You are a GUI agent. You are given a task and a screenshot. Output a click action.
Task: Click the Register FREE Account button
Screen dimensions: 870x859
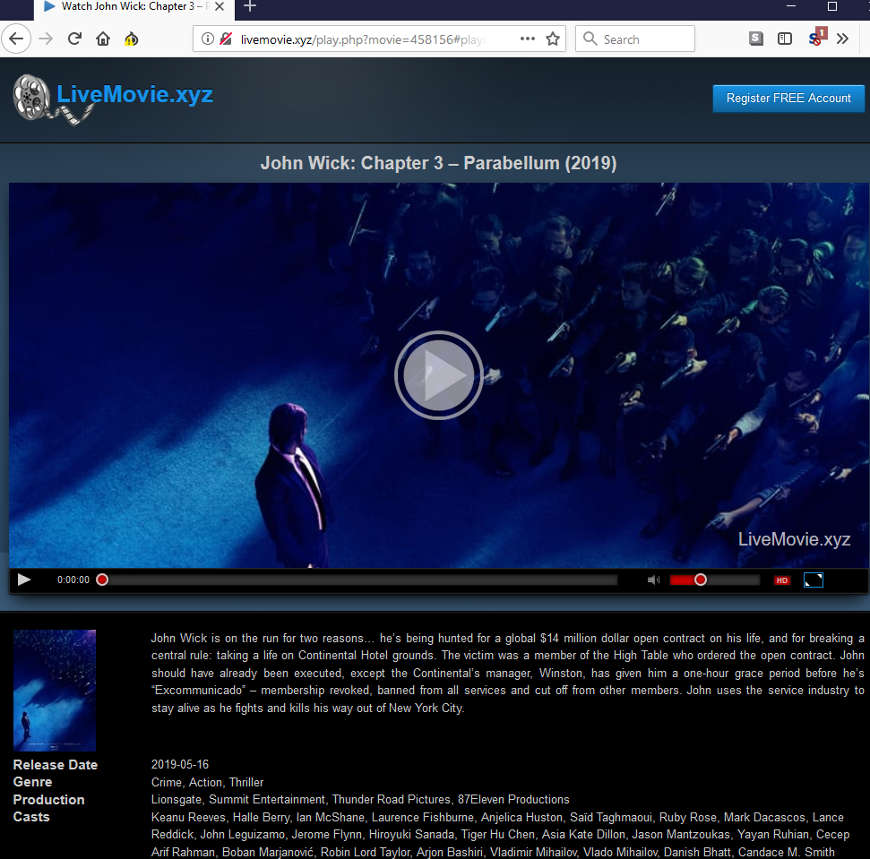(788, 98)
